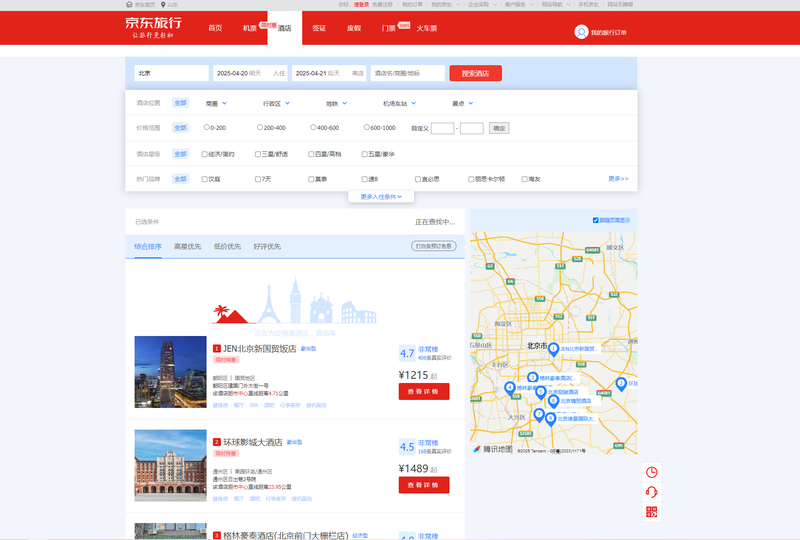Viewport: 800px width, 540px height.
Task: Click the 京东旅行 logo
Action: point(154,28)
